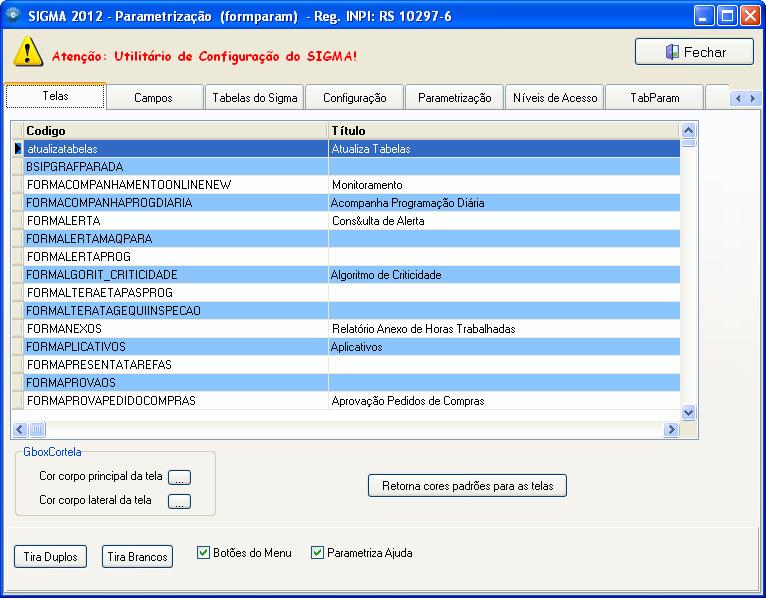Click the table scrollbar down arrow
Viewport: 766px width, 598px height.
688,413
